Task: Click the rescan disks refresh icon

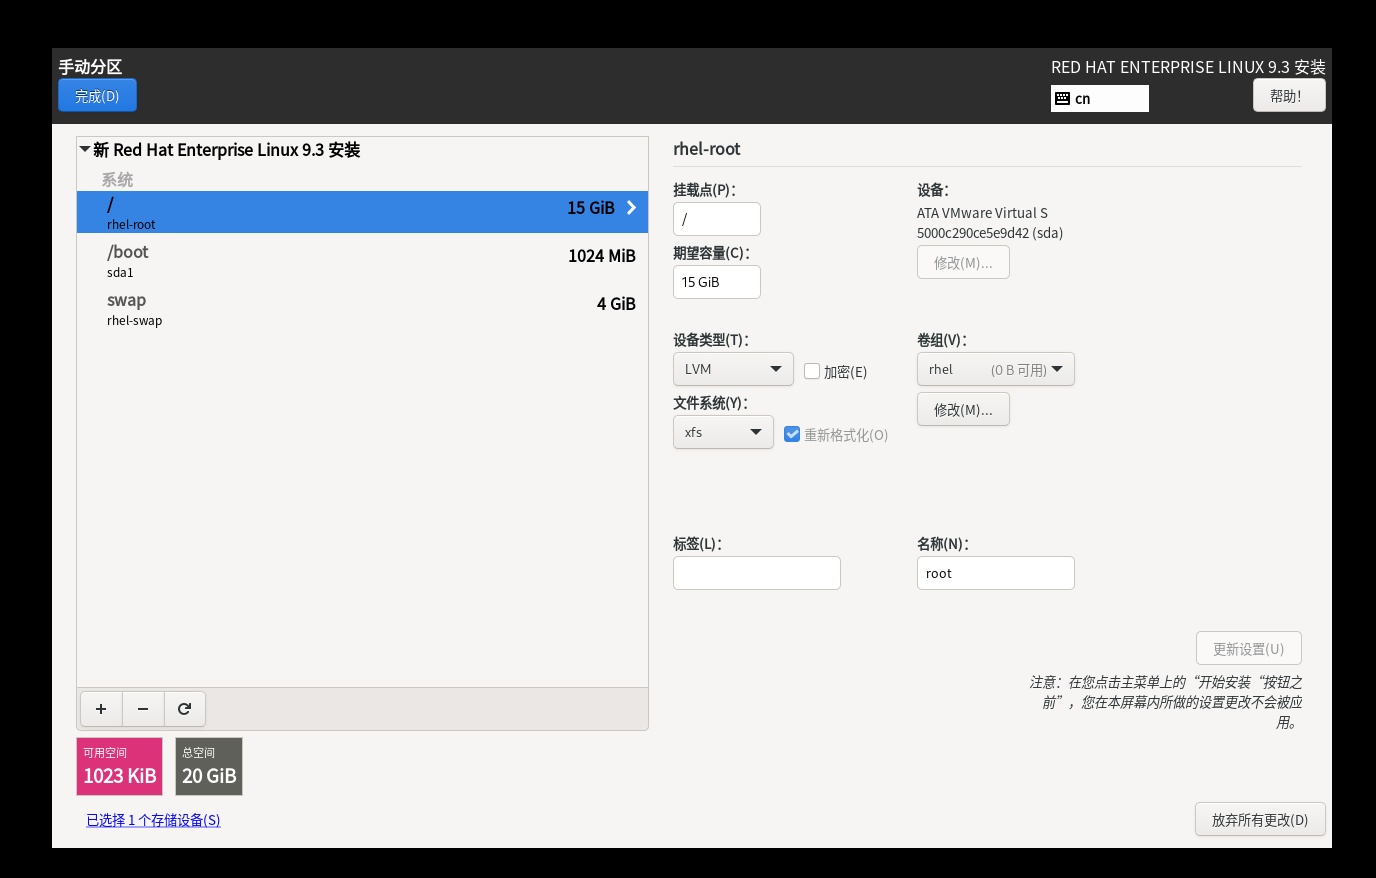Action: (x=185, y=709)
